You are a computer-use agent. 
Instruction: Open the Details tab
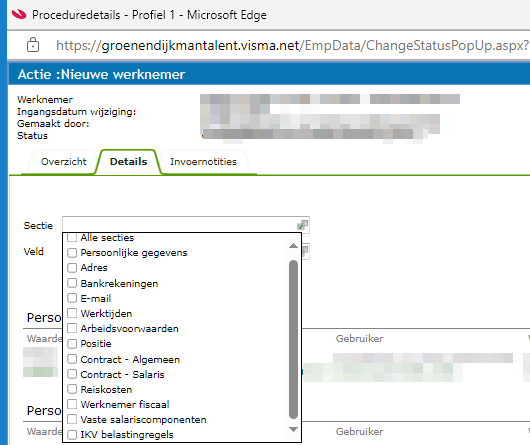[128, 162]
